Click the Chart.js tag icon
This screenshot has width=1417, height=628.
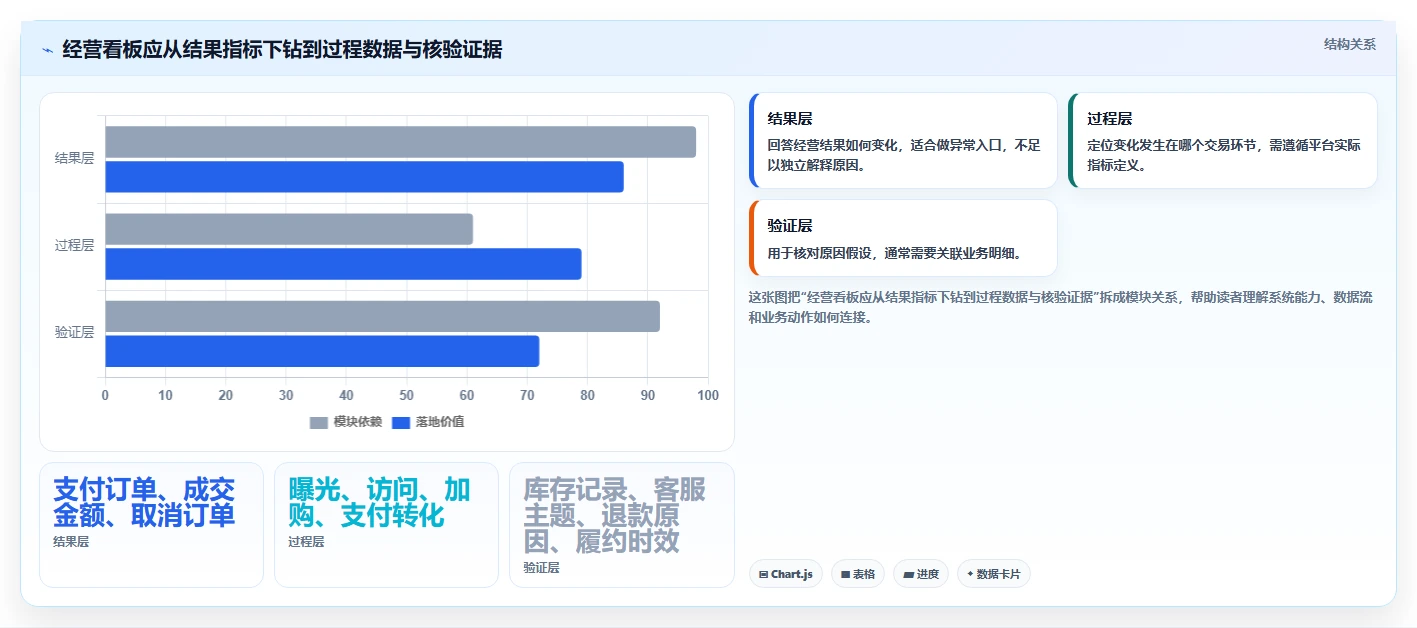coord(764,574)
